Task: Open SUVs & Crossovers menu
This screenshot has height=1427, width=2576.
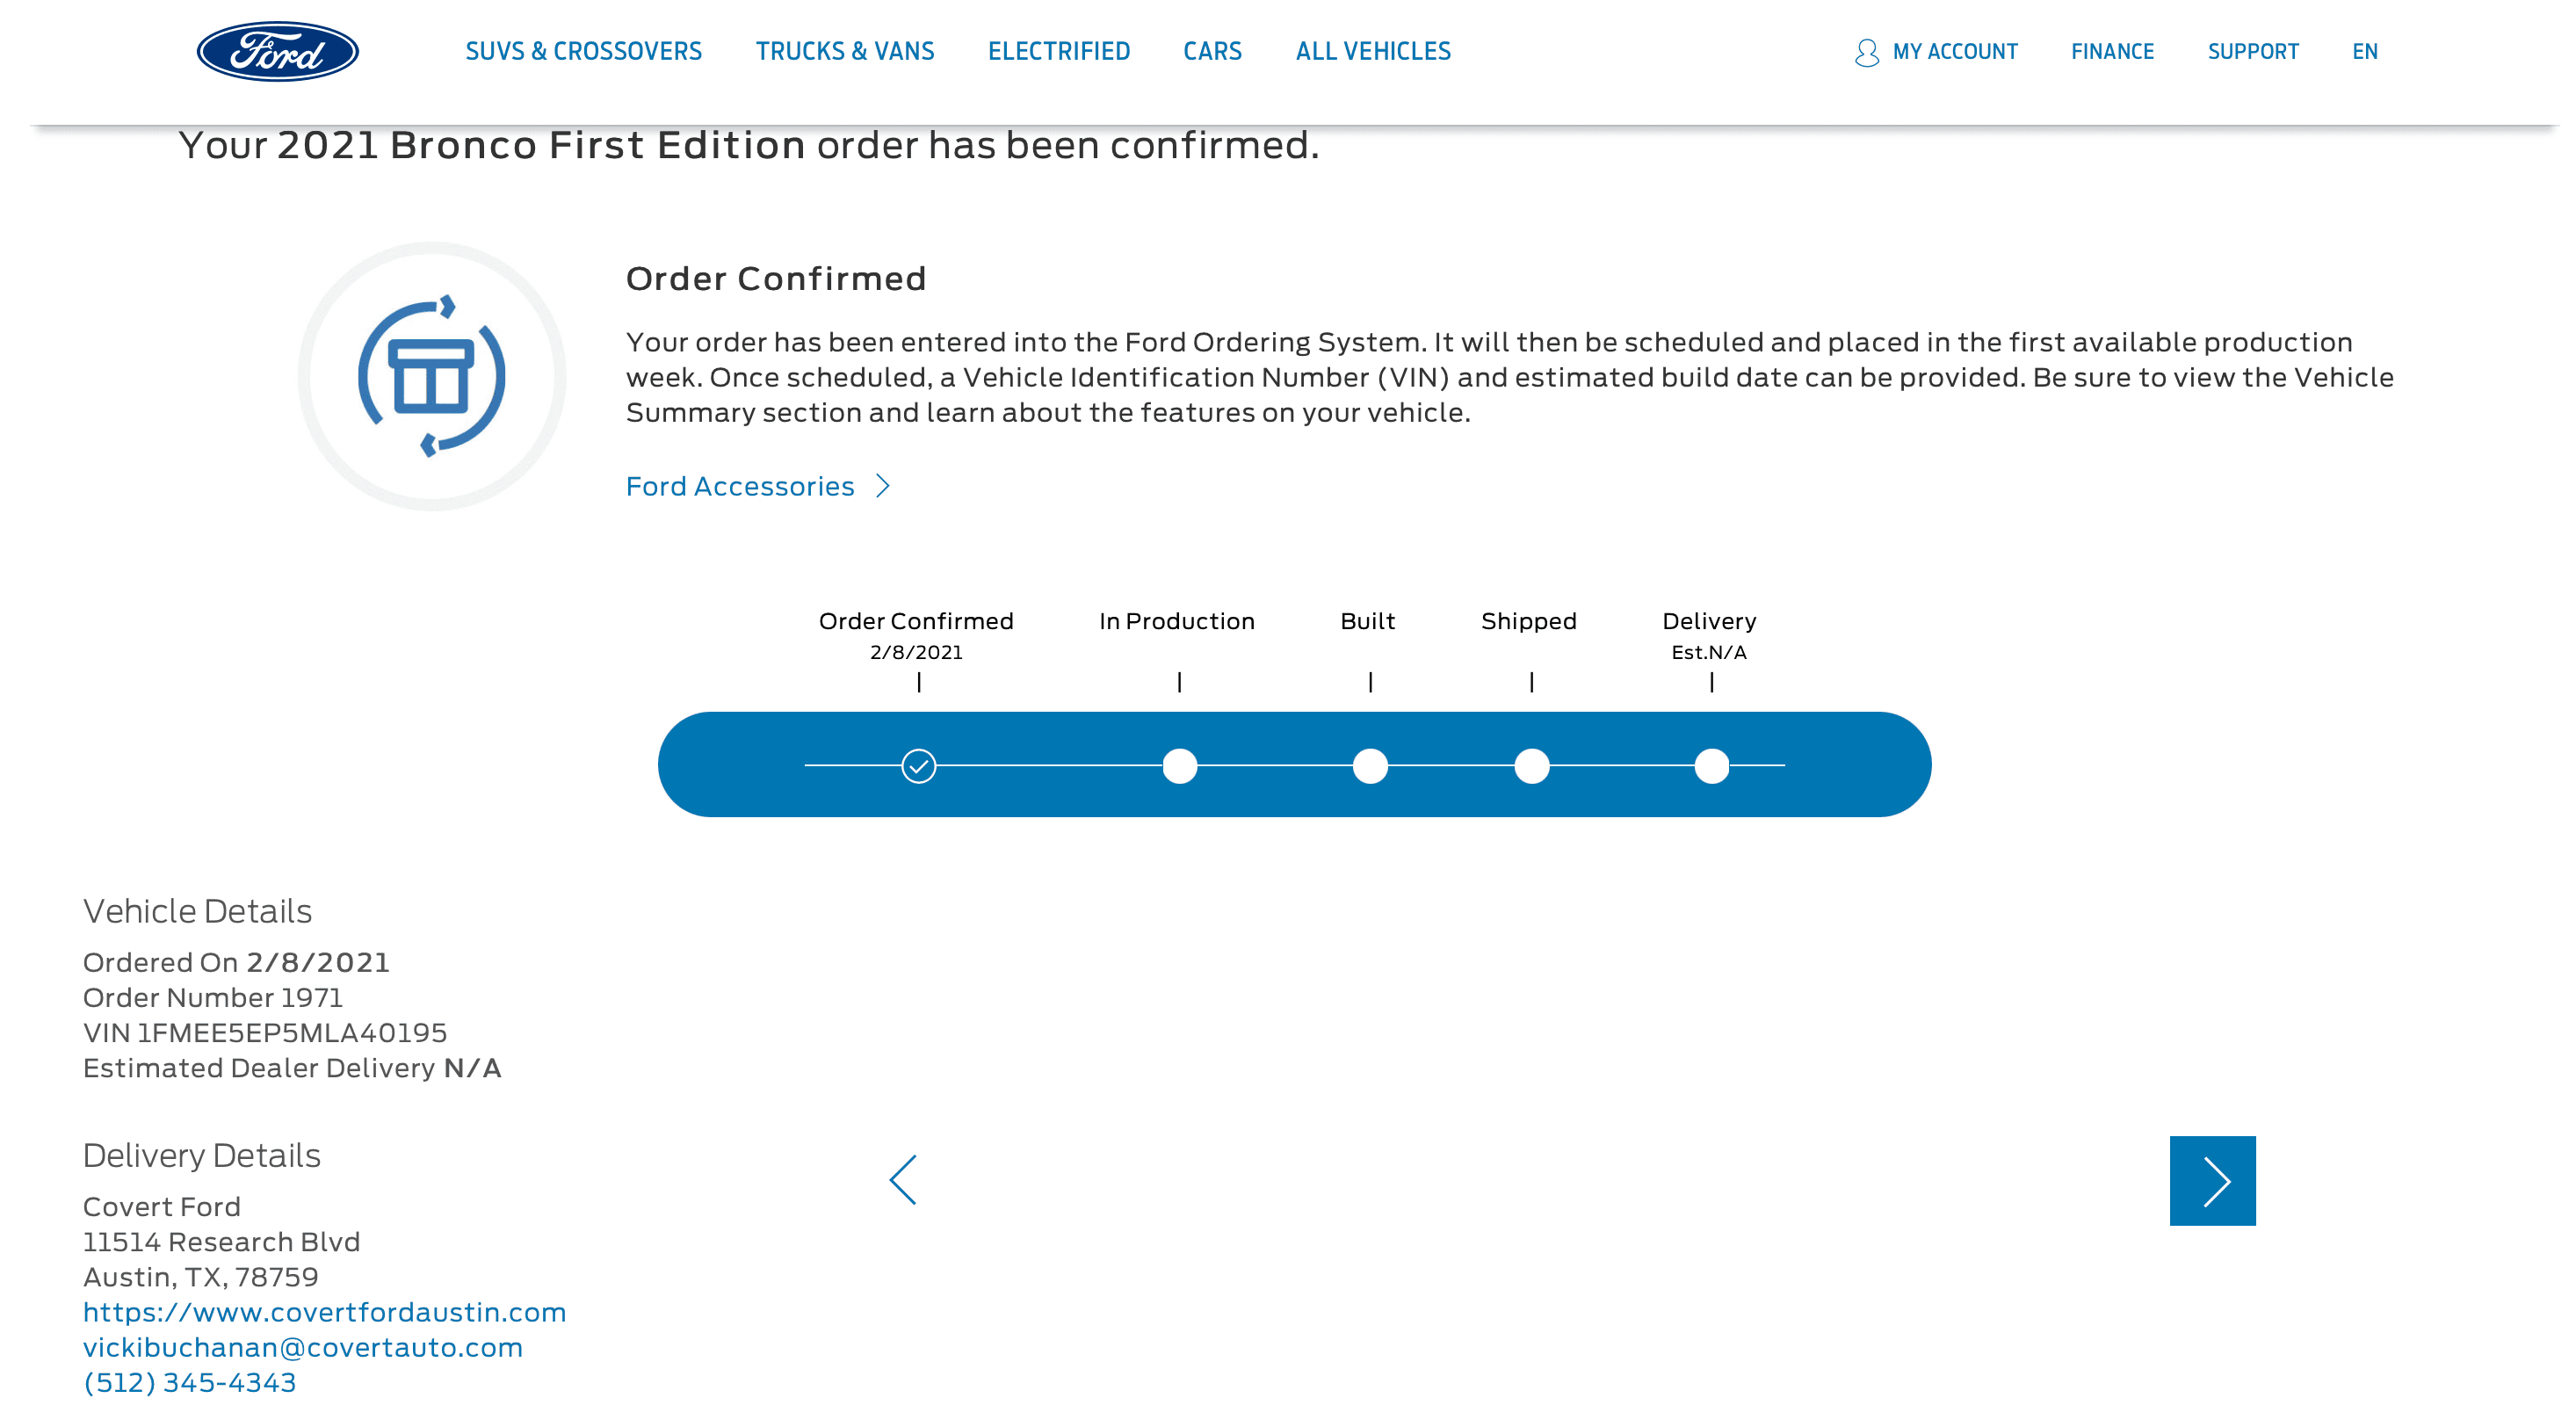Action: point(584,51)
